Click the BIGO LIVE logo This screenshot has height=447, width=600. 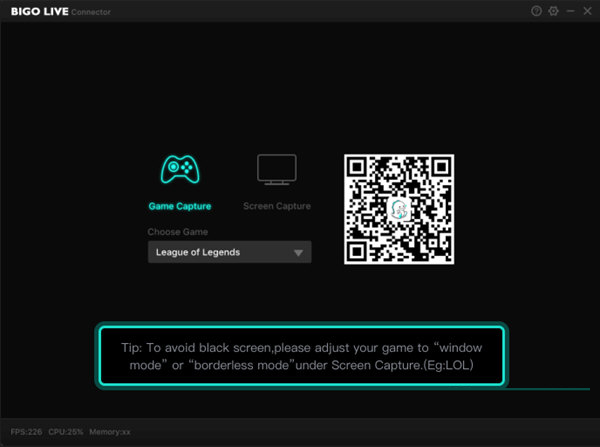tap(37, 11)
